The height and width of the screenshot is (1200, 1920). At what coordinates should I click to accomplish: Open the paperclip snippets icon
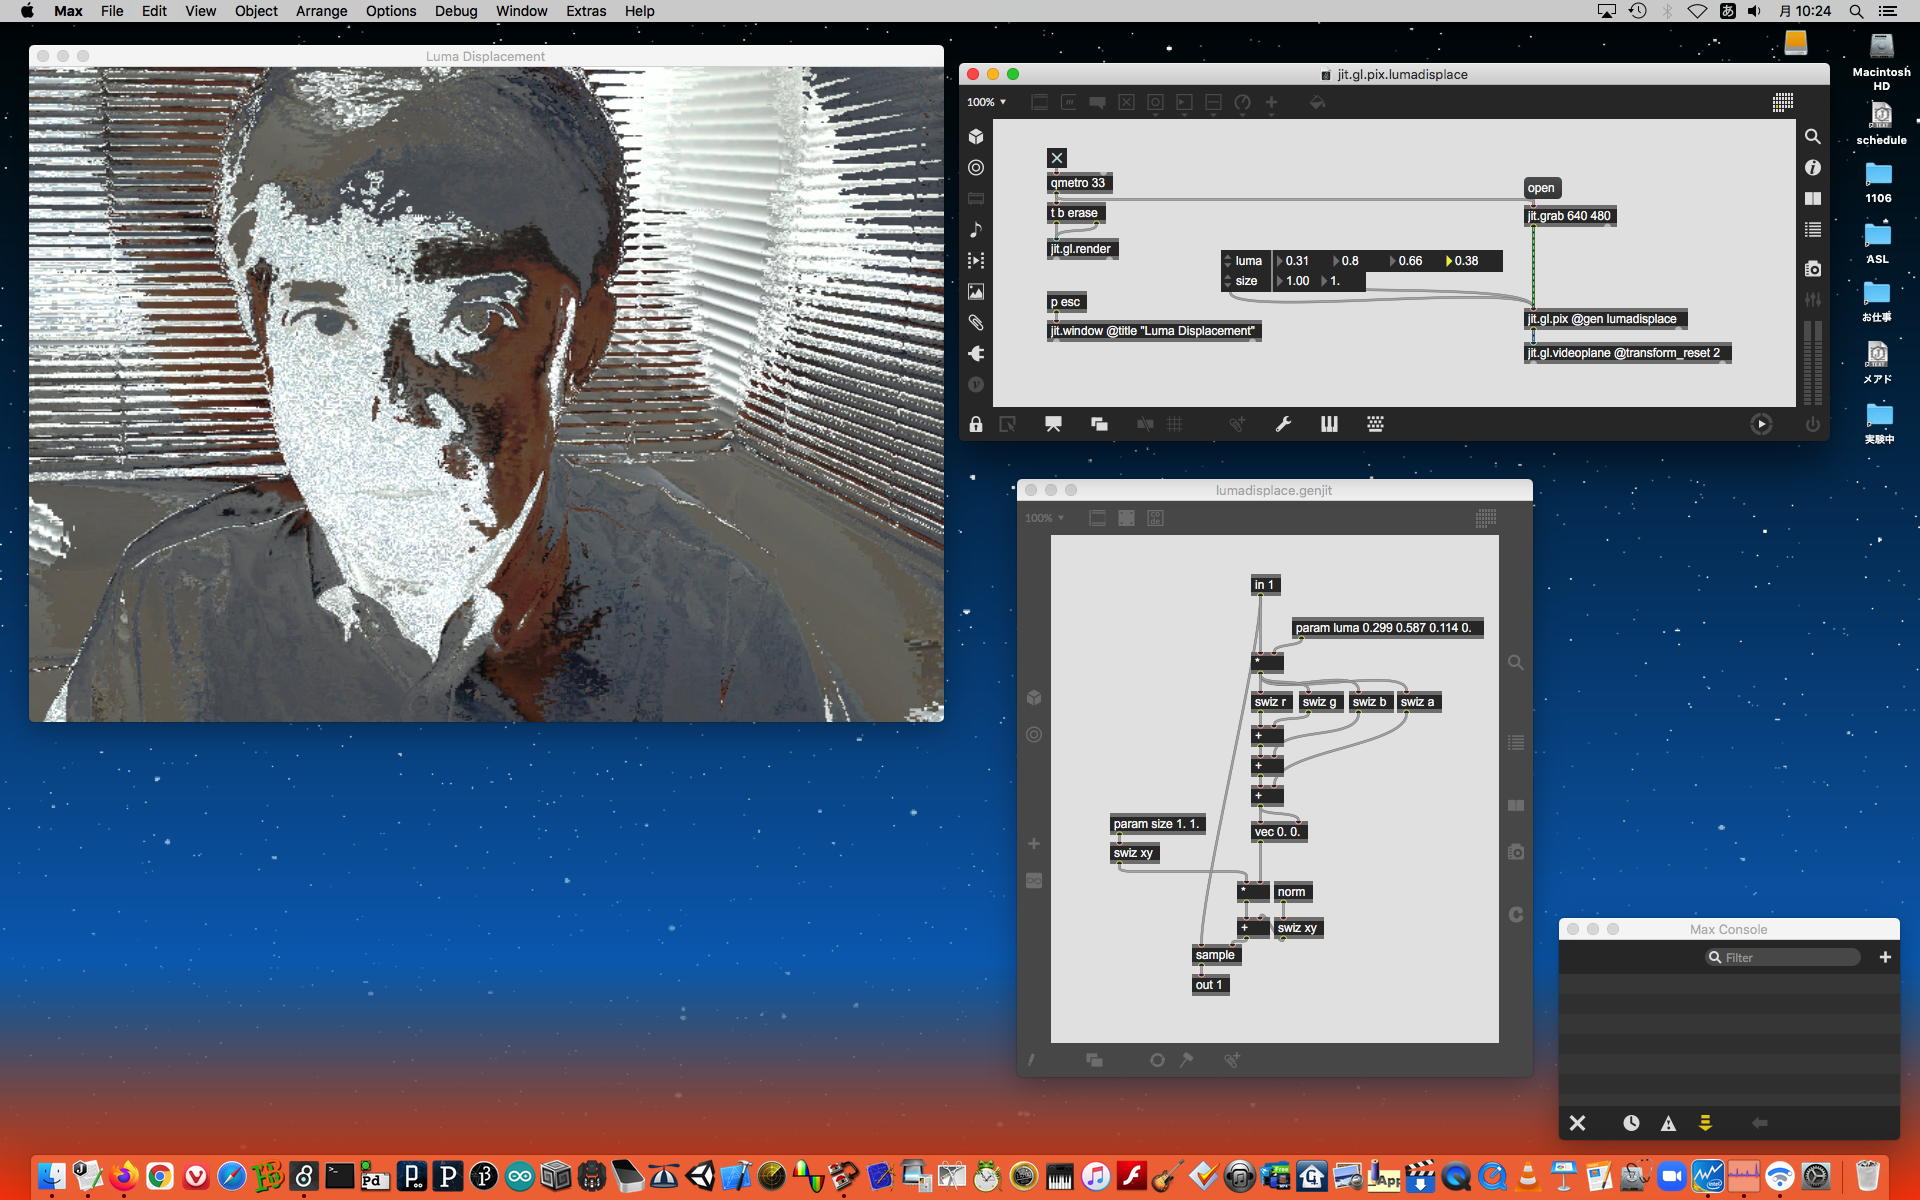point(976,323)
